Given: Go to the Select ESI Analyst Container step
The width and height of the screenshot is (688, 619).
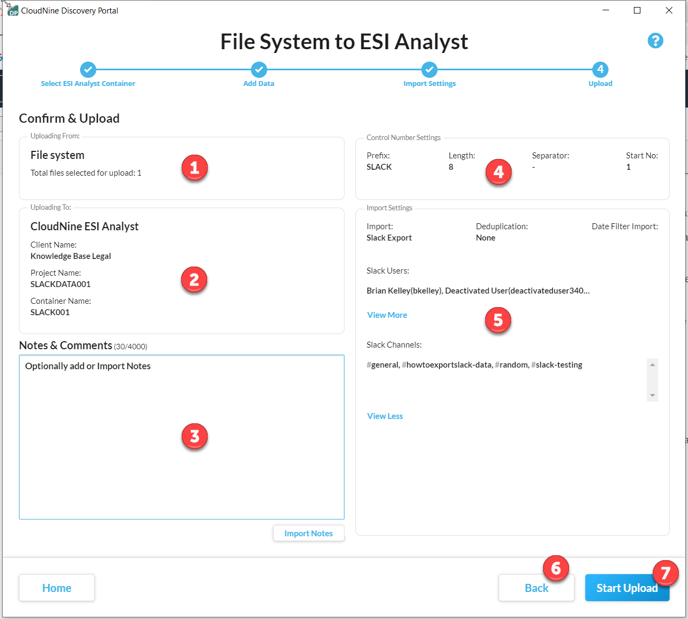Looking at the screenshot, I should (88, 69).
